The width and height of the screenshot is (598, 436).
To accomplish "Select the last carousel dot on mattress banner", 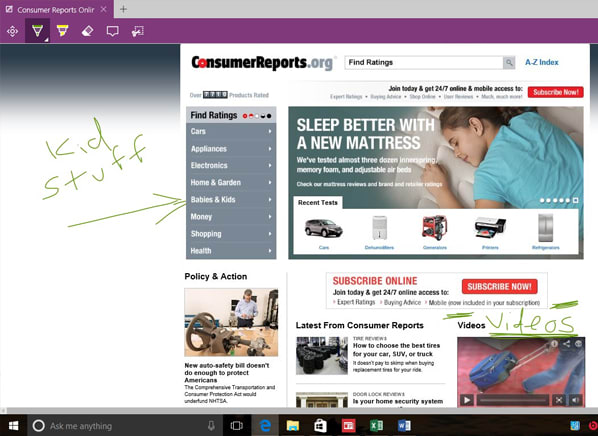I will click(x=575, y=200).
